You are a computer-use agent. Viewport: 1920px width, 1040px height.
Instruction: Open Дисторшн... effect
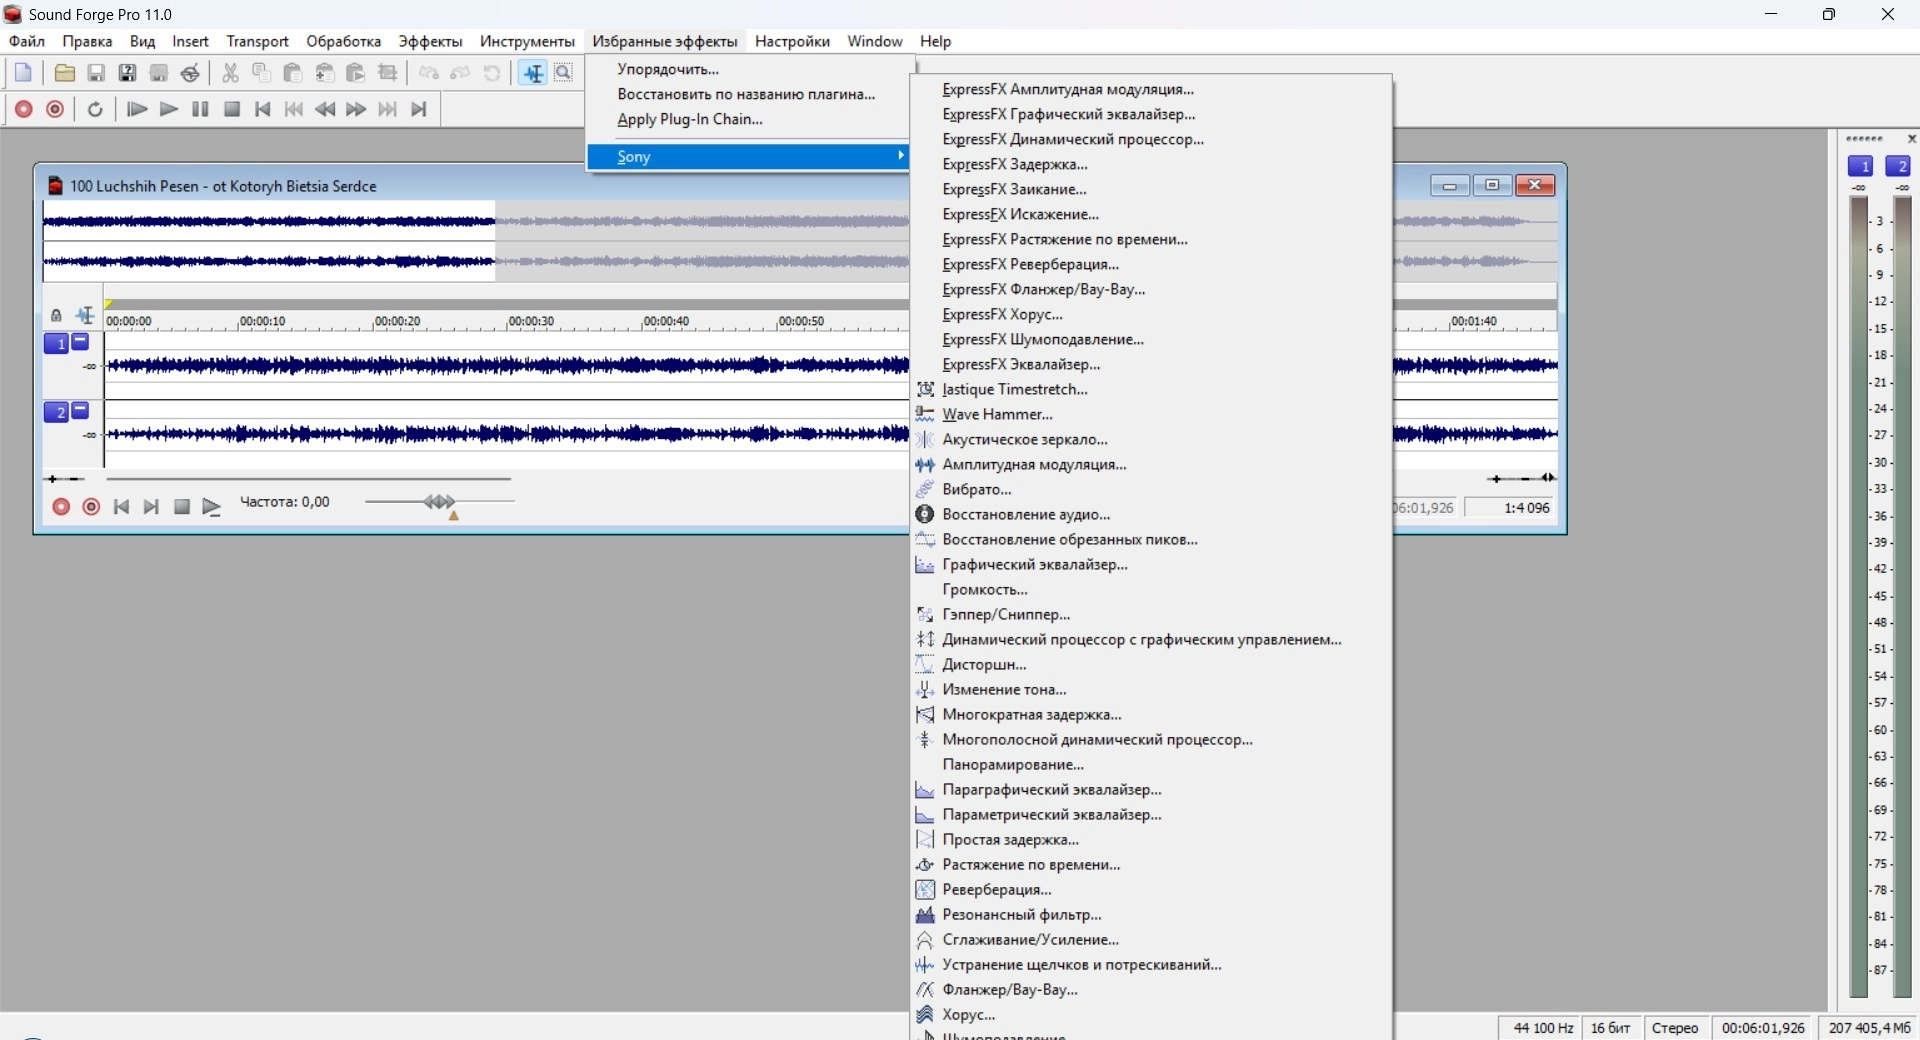(1152, 664)
